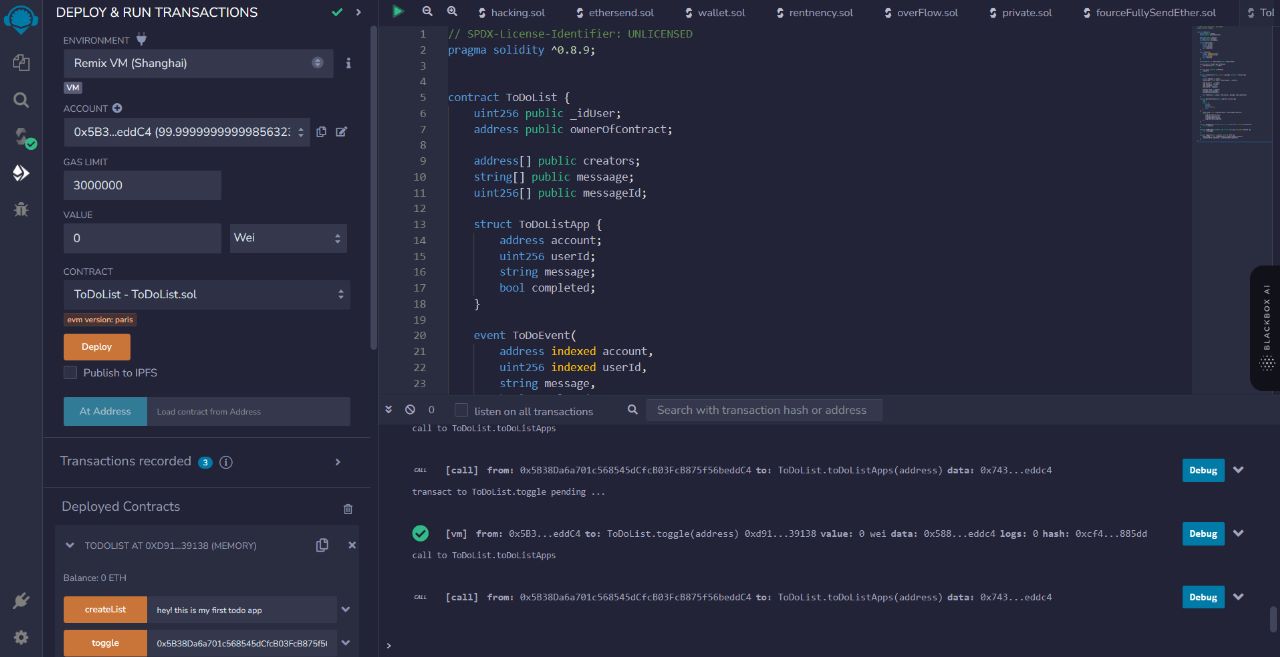
Task: Enable listen on all transactions
Action: coord(461,410)
